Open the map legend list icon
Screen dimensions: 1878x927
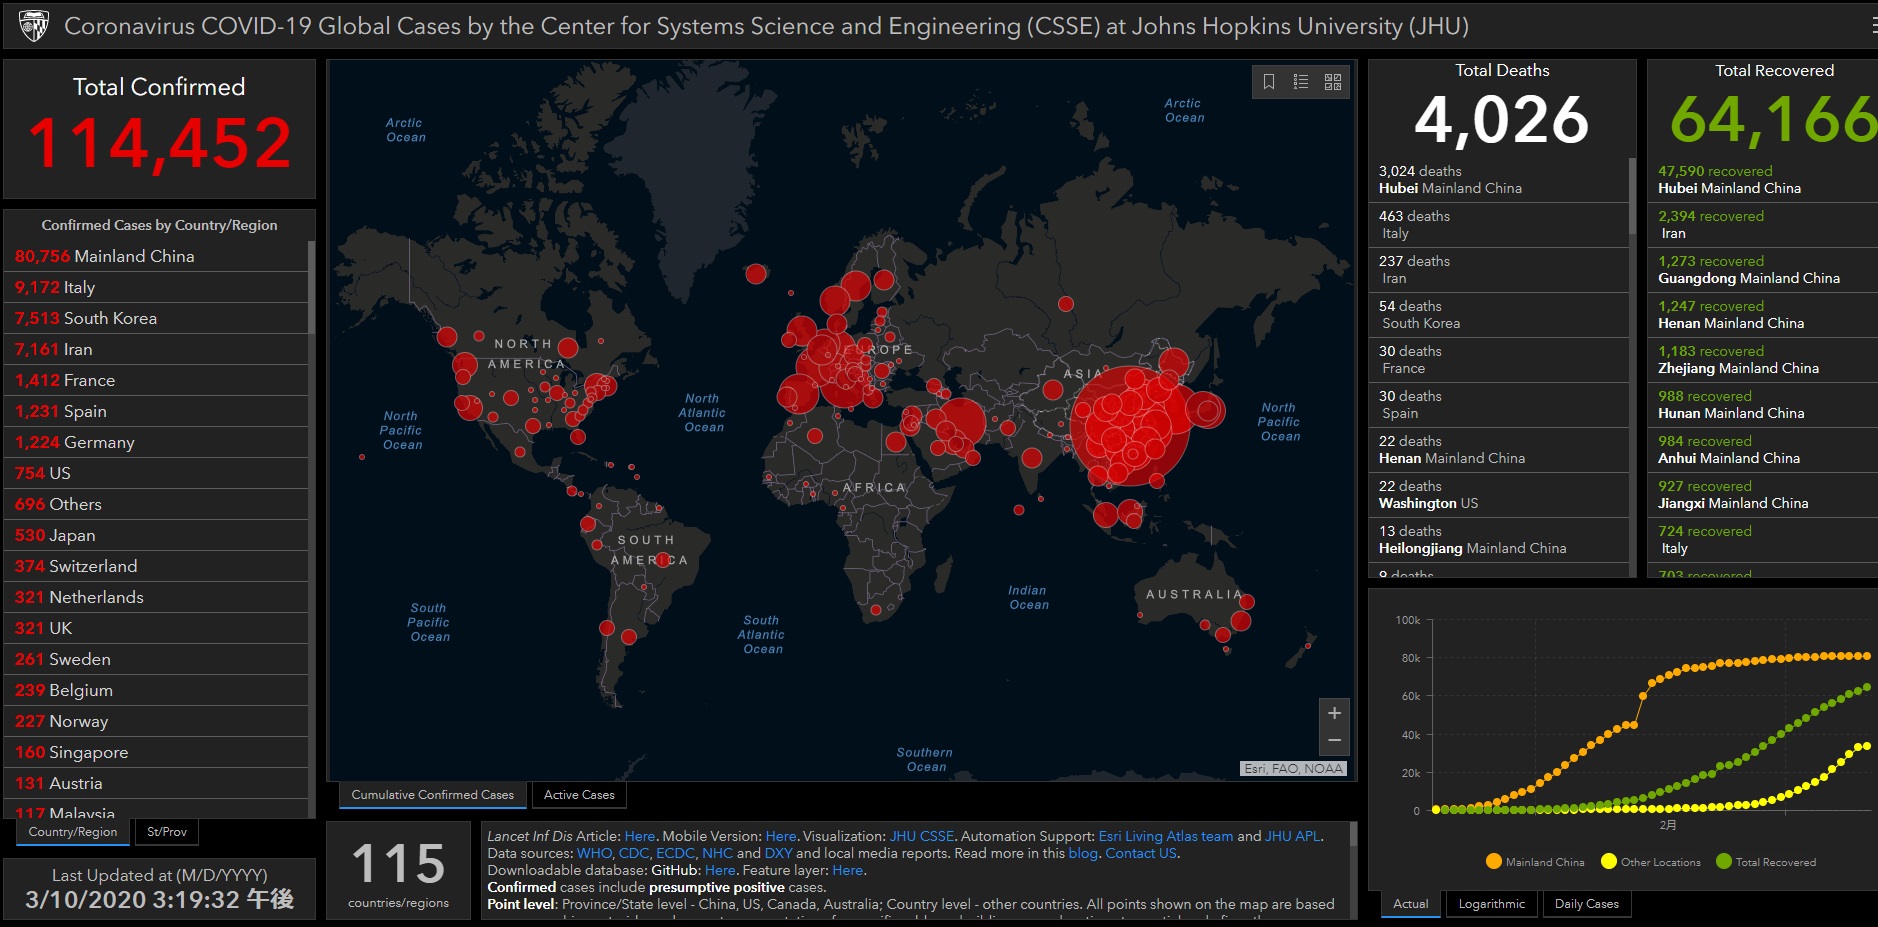tap(1301, 82)
